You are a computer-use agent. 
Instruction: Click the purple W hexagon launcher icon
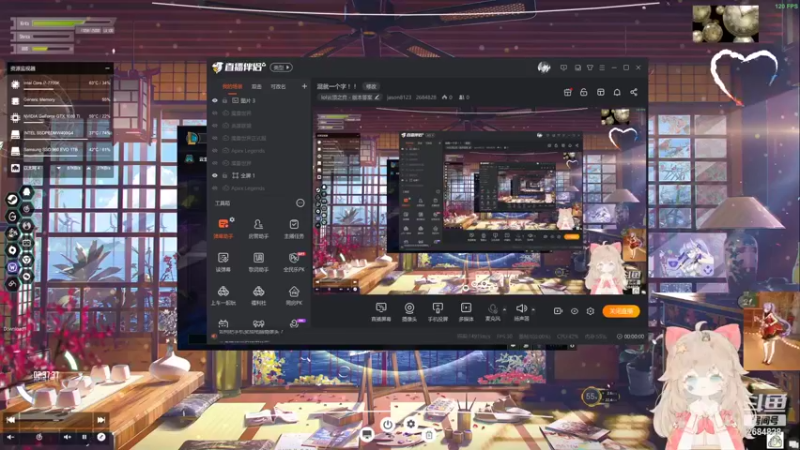12,267
